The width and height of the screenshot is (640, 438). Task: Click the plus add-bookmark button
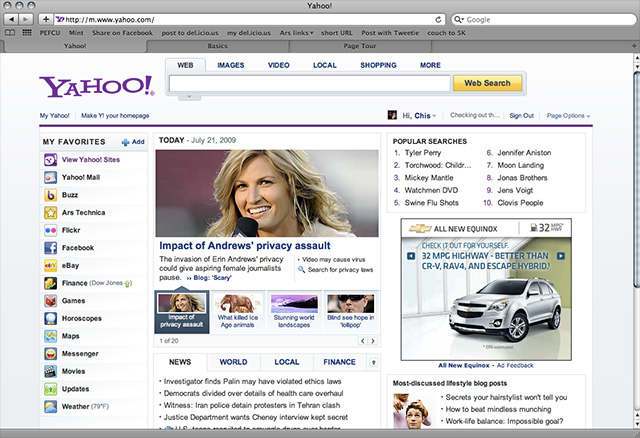pyautogui.click(x=46, y=19)
